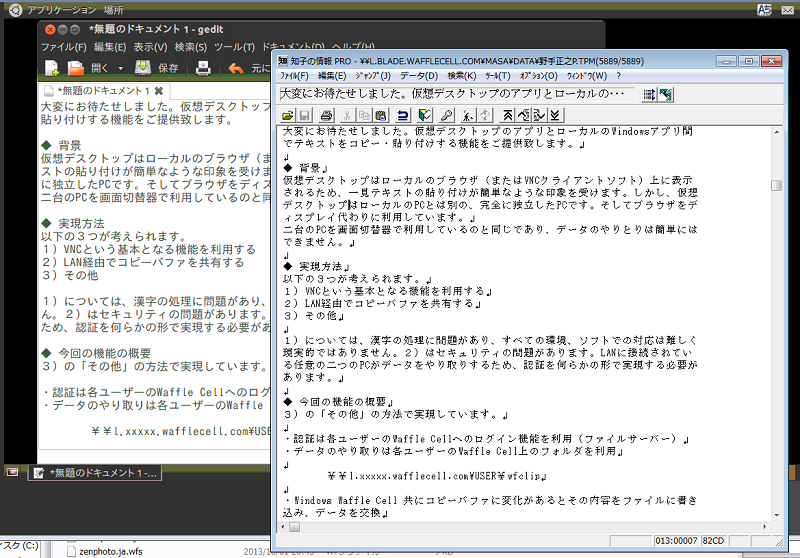
Task: Click the floppy save icon in 知子の情報
Action: (305, 115)
